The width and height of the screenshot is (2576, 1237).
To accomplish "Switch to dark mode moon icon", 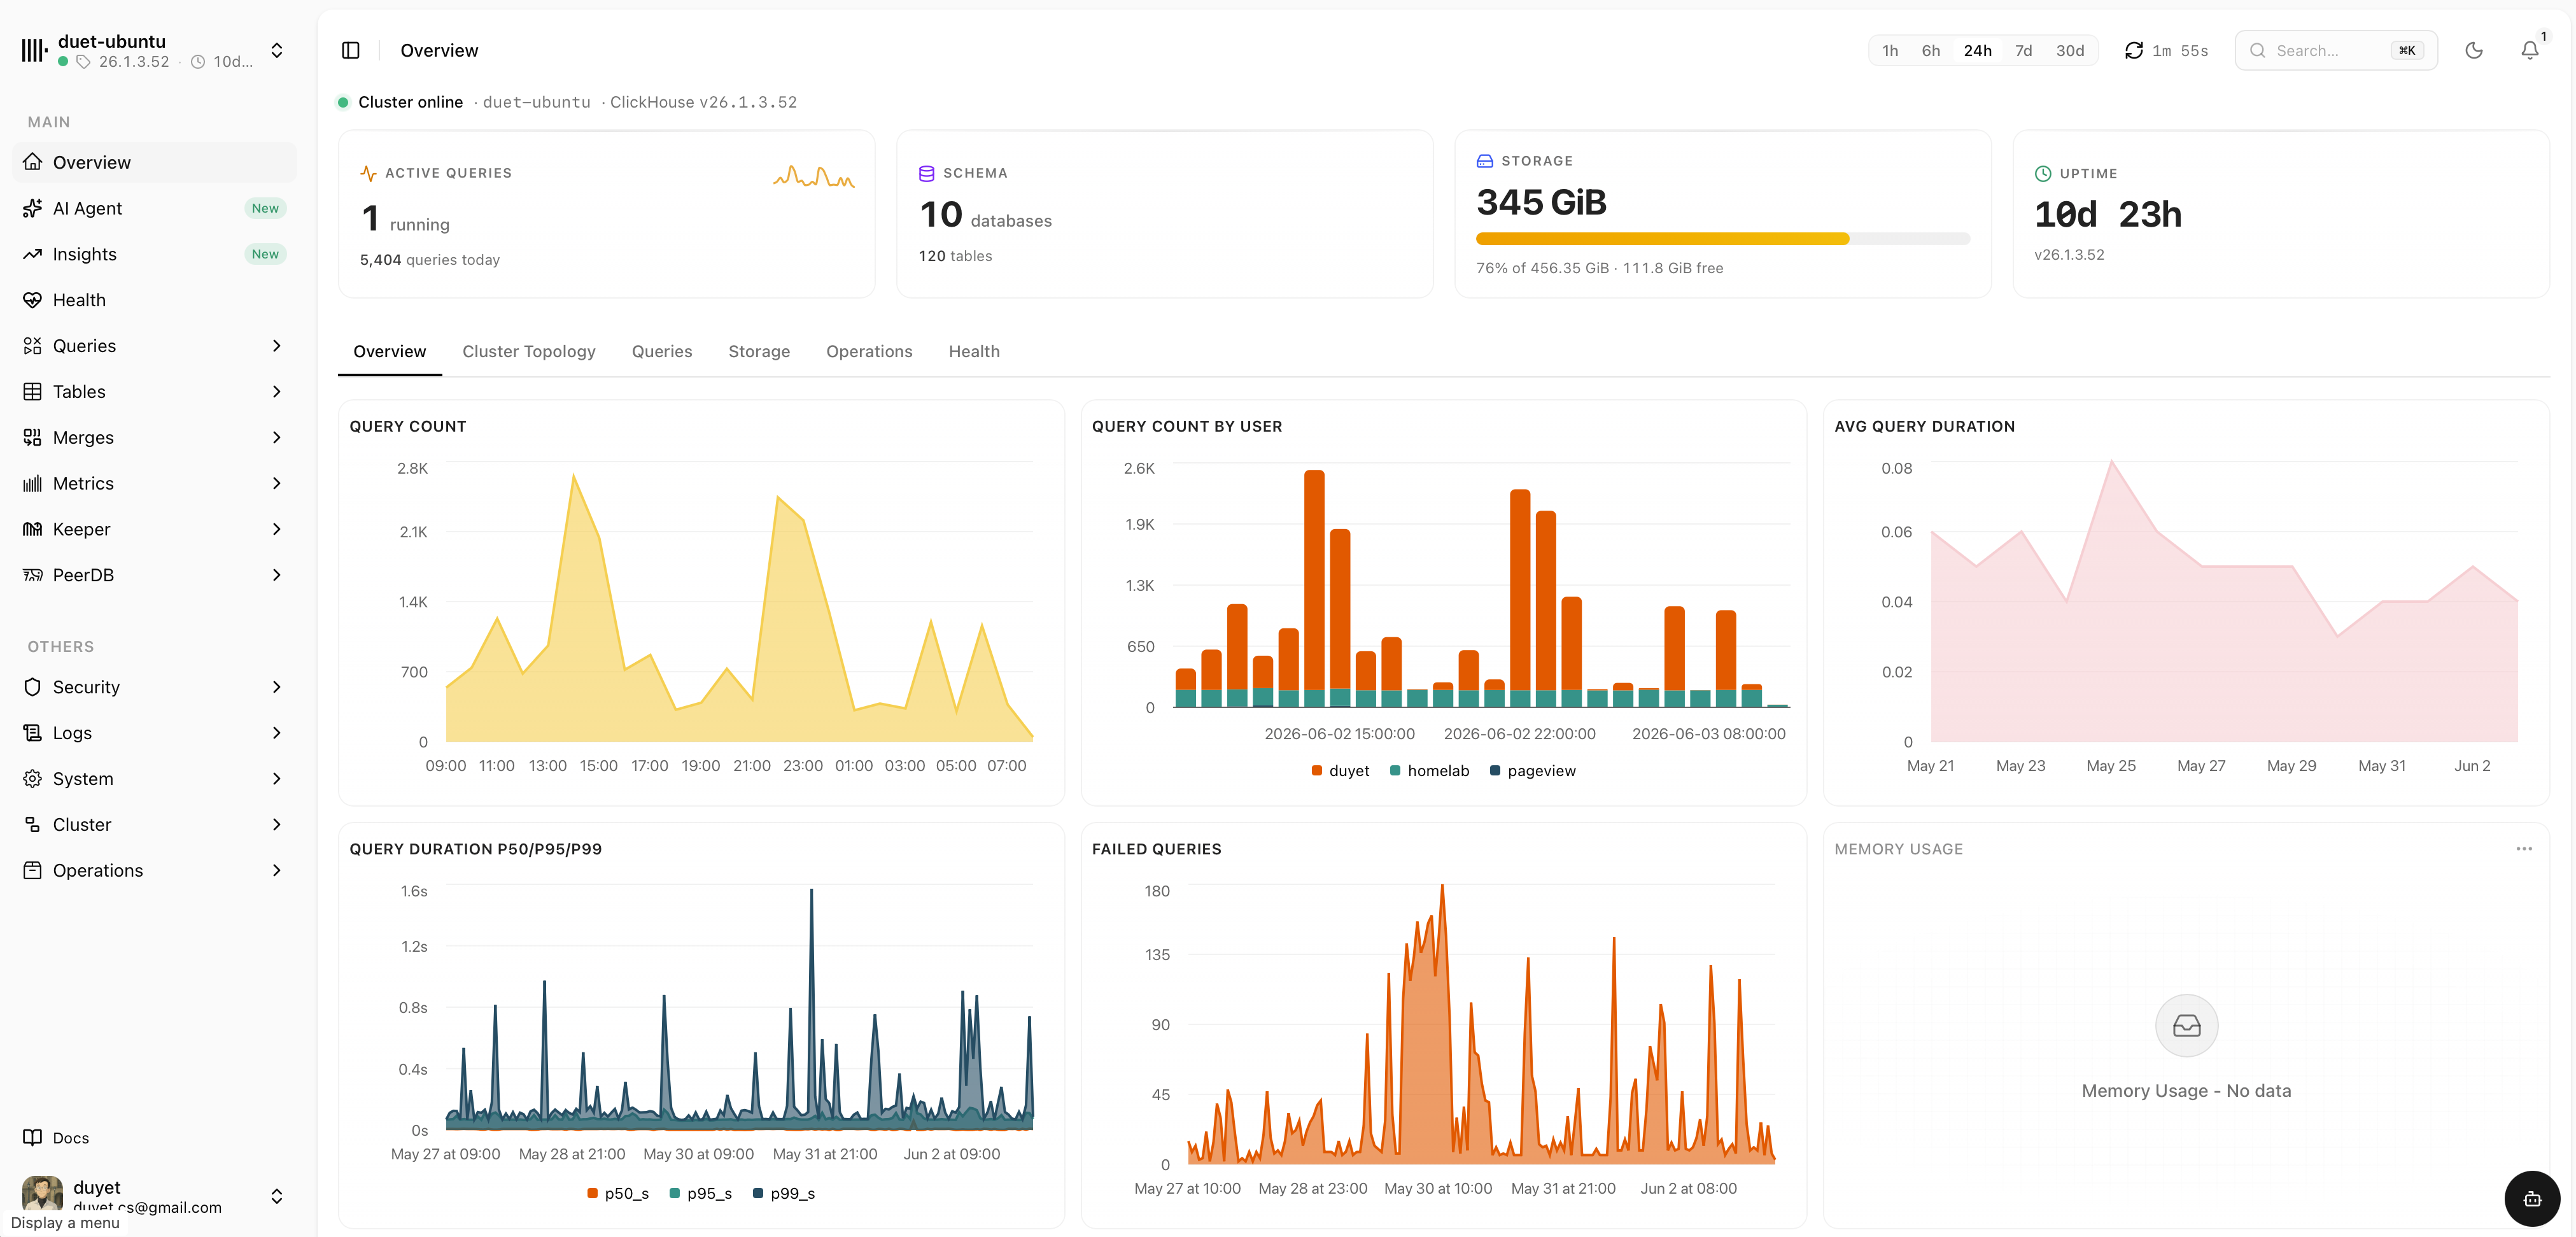I will (x=2474, y=50).
